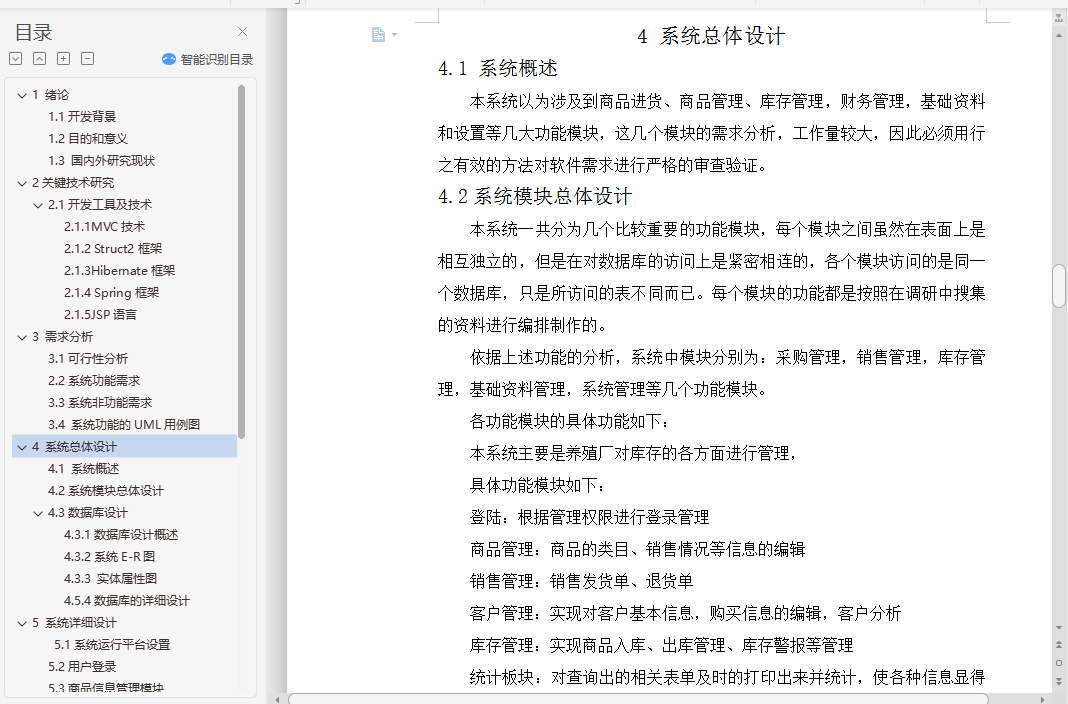
Task: Click previous page double-arrow button
Action: click(1059, 644)
